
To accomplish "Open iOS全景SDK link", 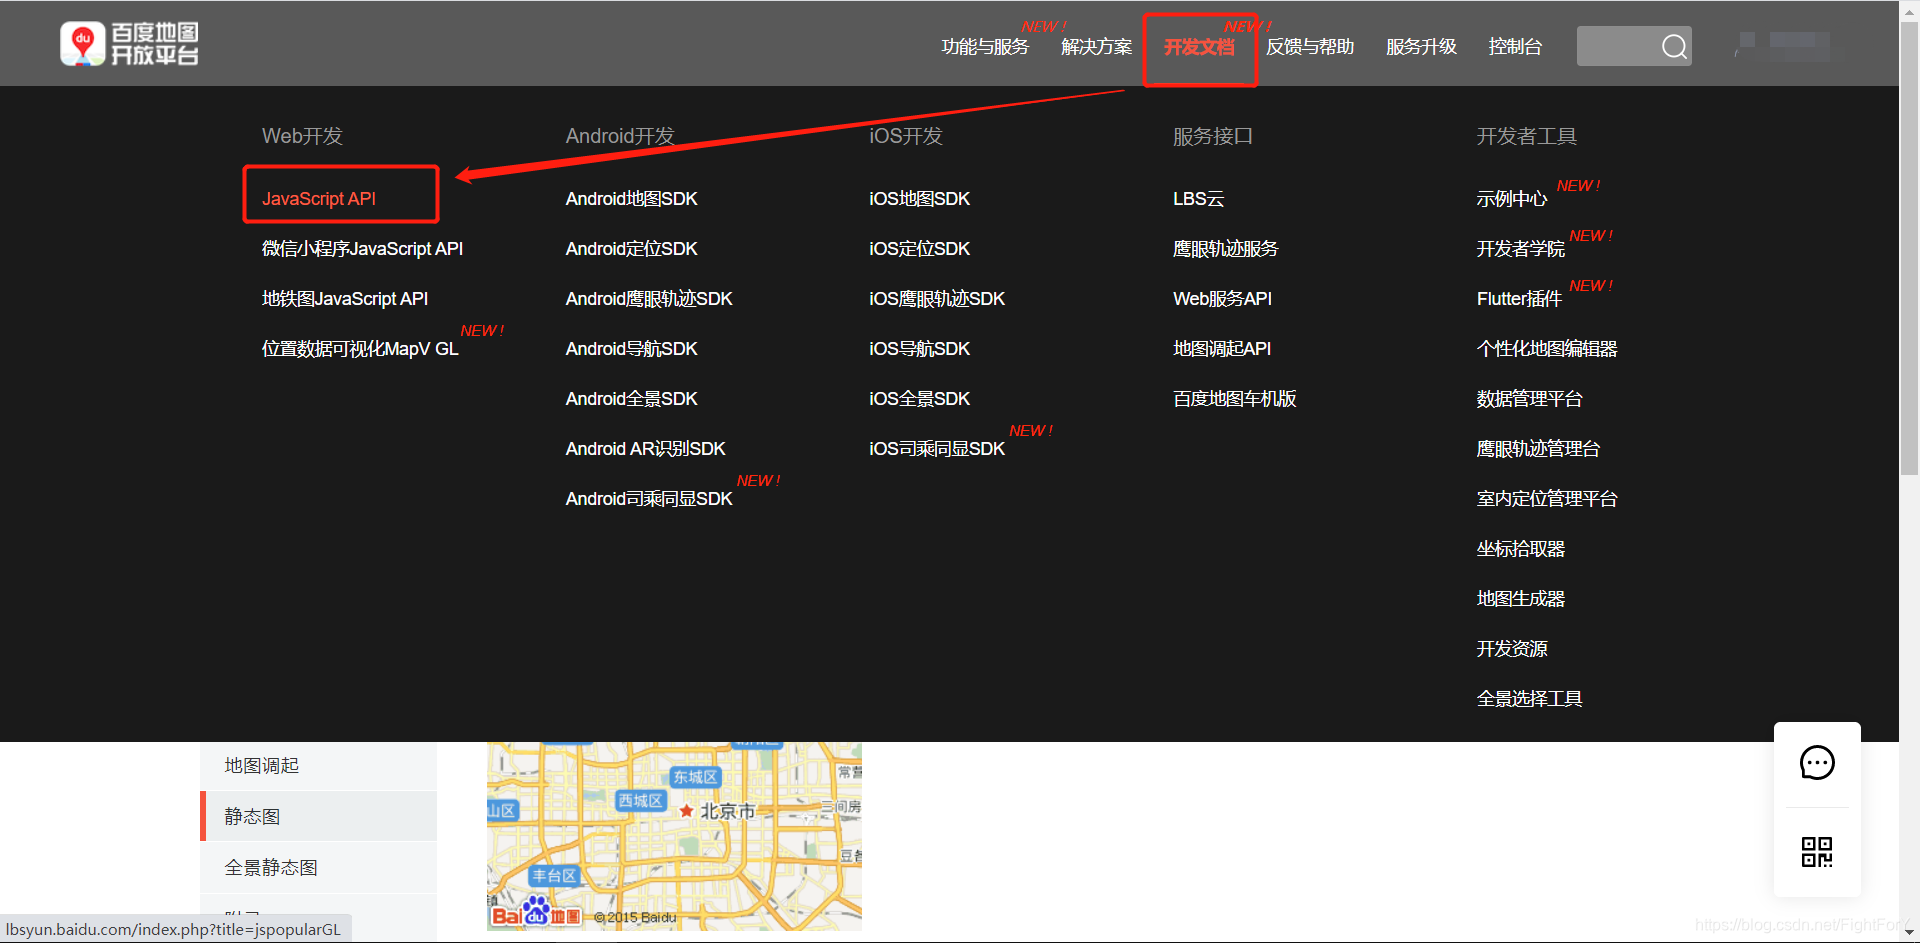I will tap(920, 399).
